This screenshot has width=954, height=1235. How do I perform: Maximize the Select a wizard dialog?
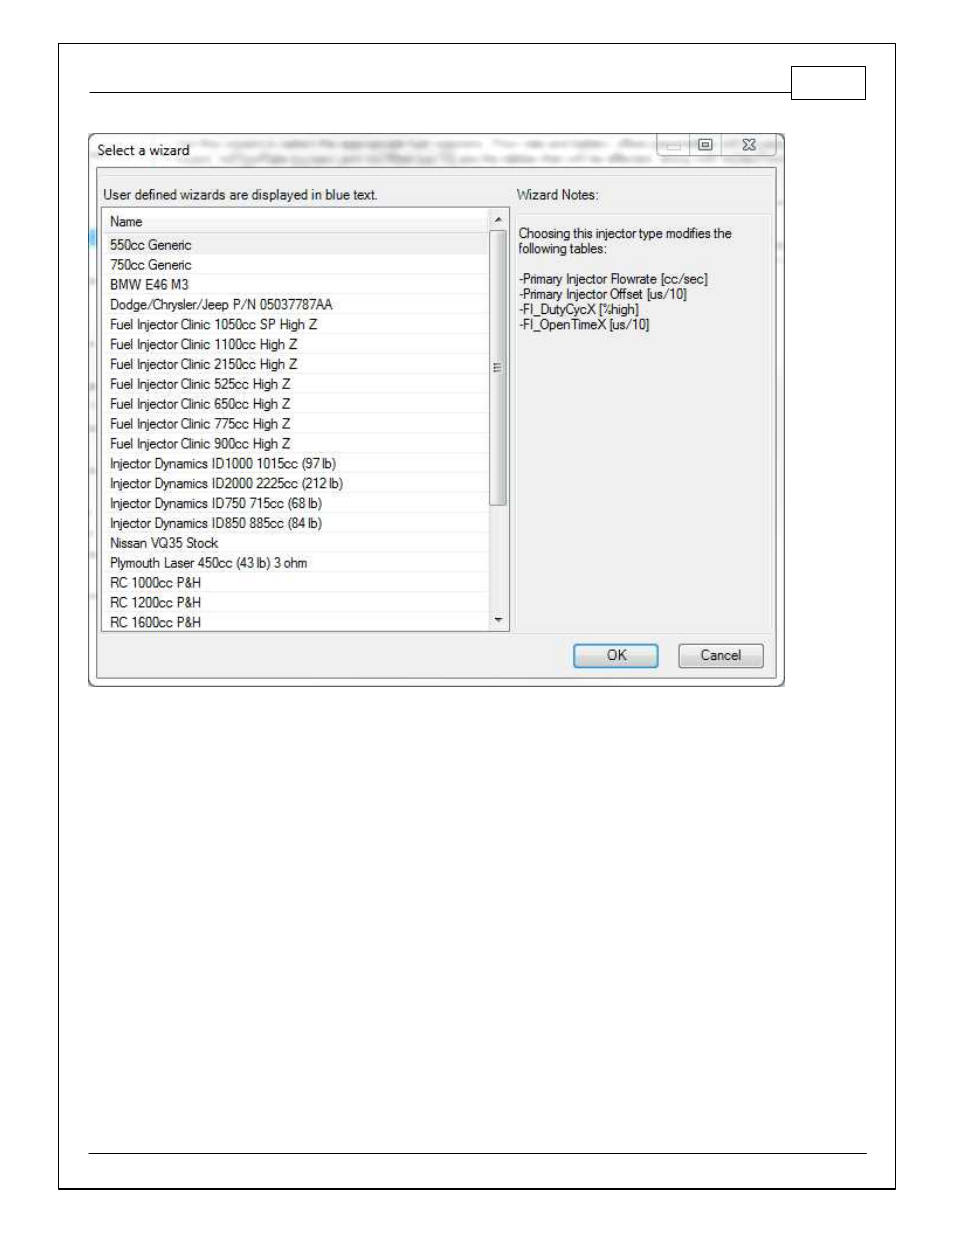point(705,145)
